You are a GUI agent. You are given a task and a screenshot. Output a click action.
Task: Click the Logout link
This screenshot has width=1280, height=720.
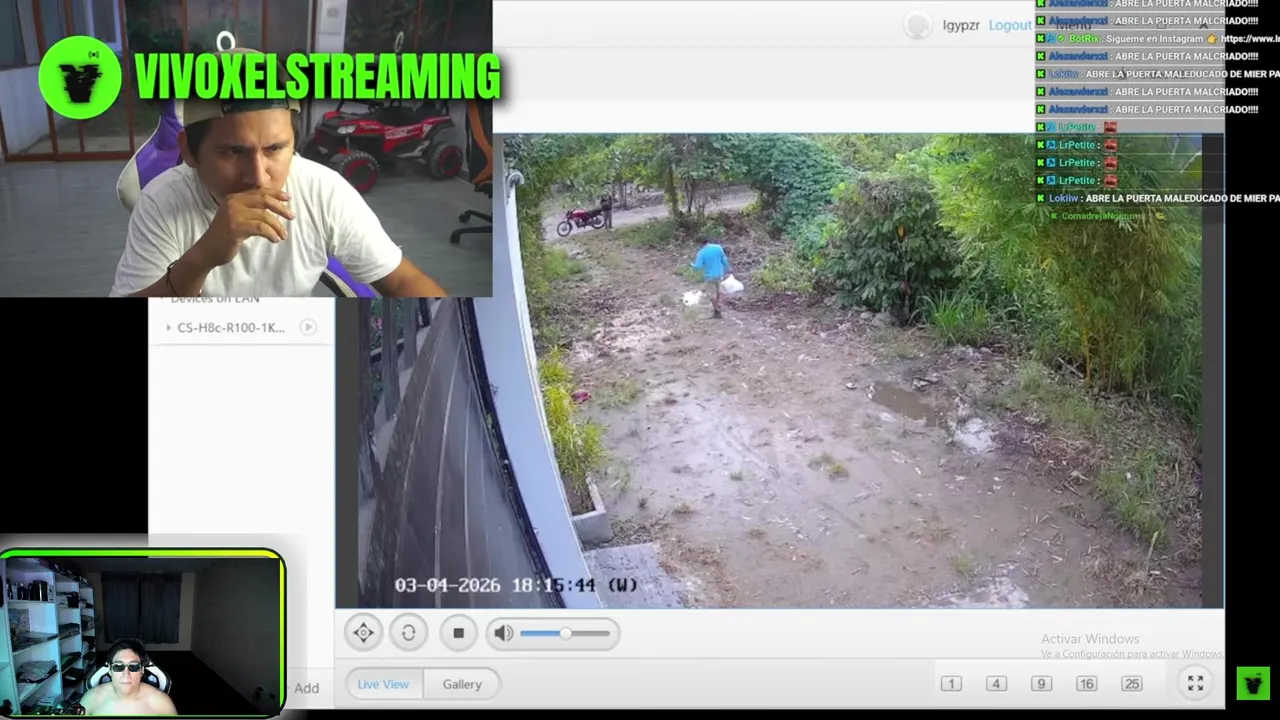tap(1010, 25)
